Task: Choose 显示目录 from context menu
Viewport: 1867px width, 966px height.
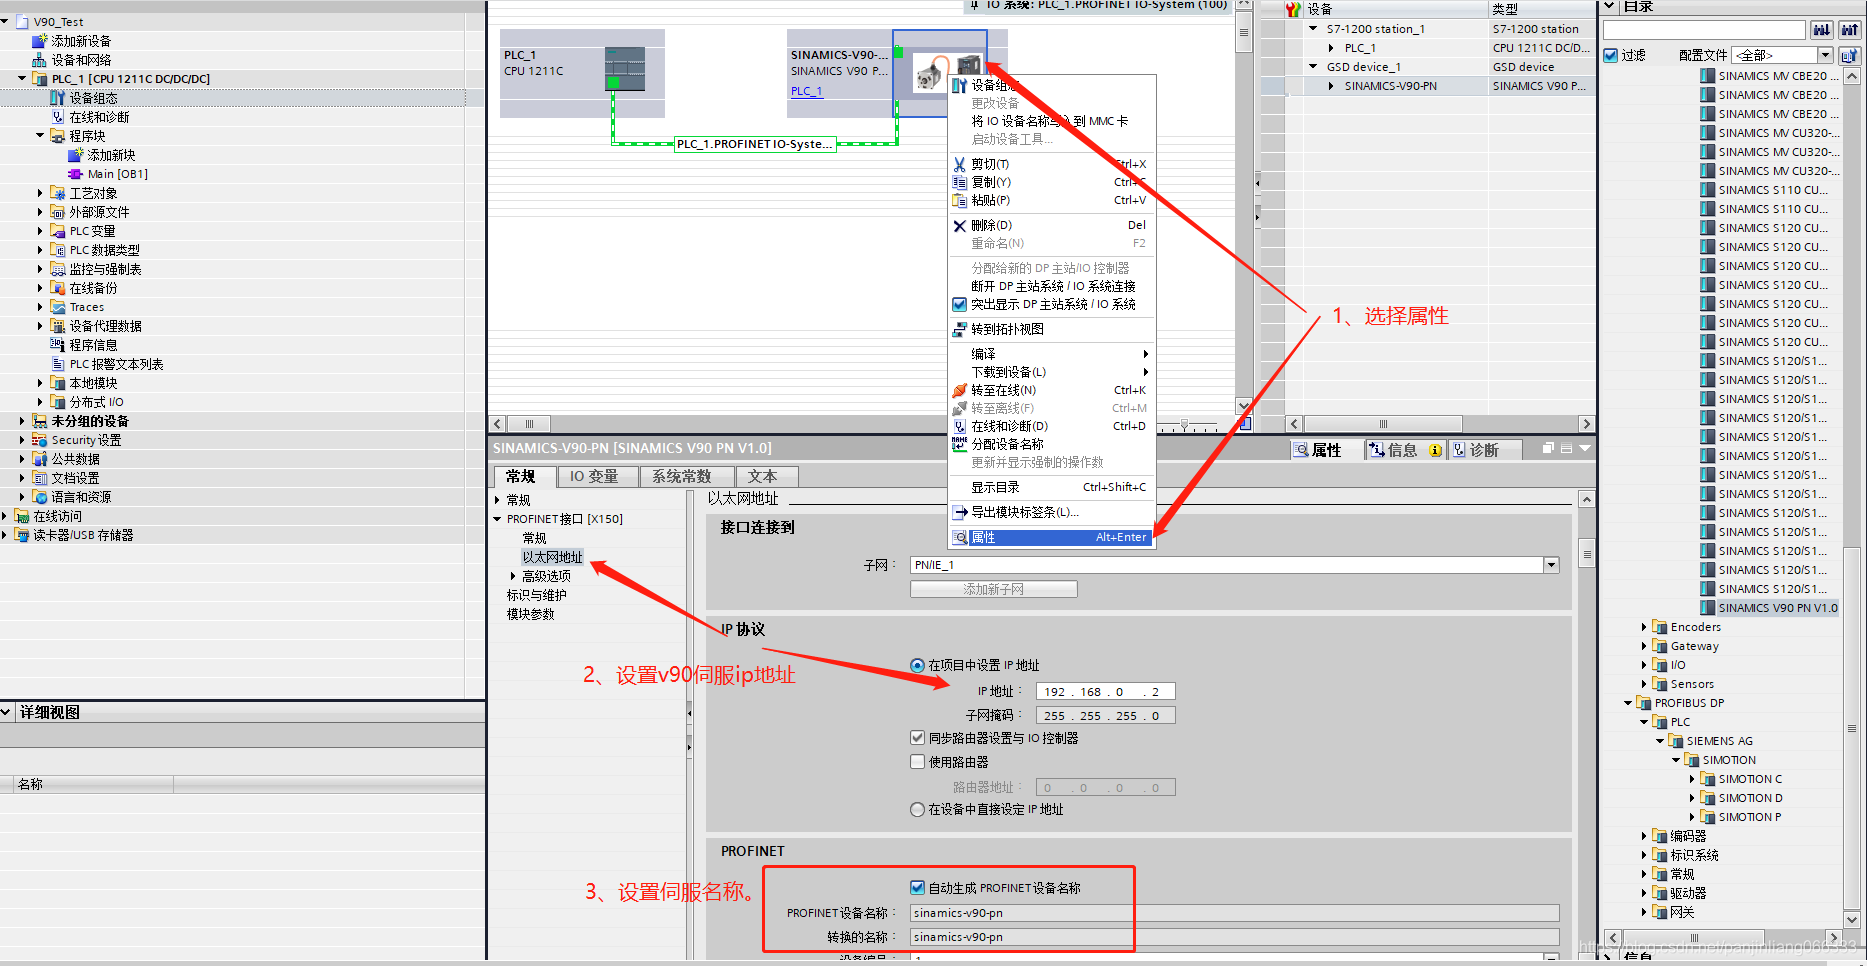Action: 1051,487
